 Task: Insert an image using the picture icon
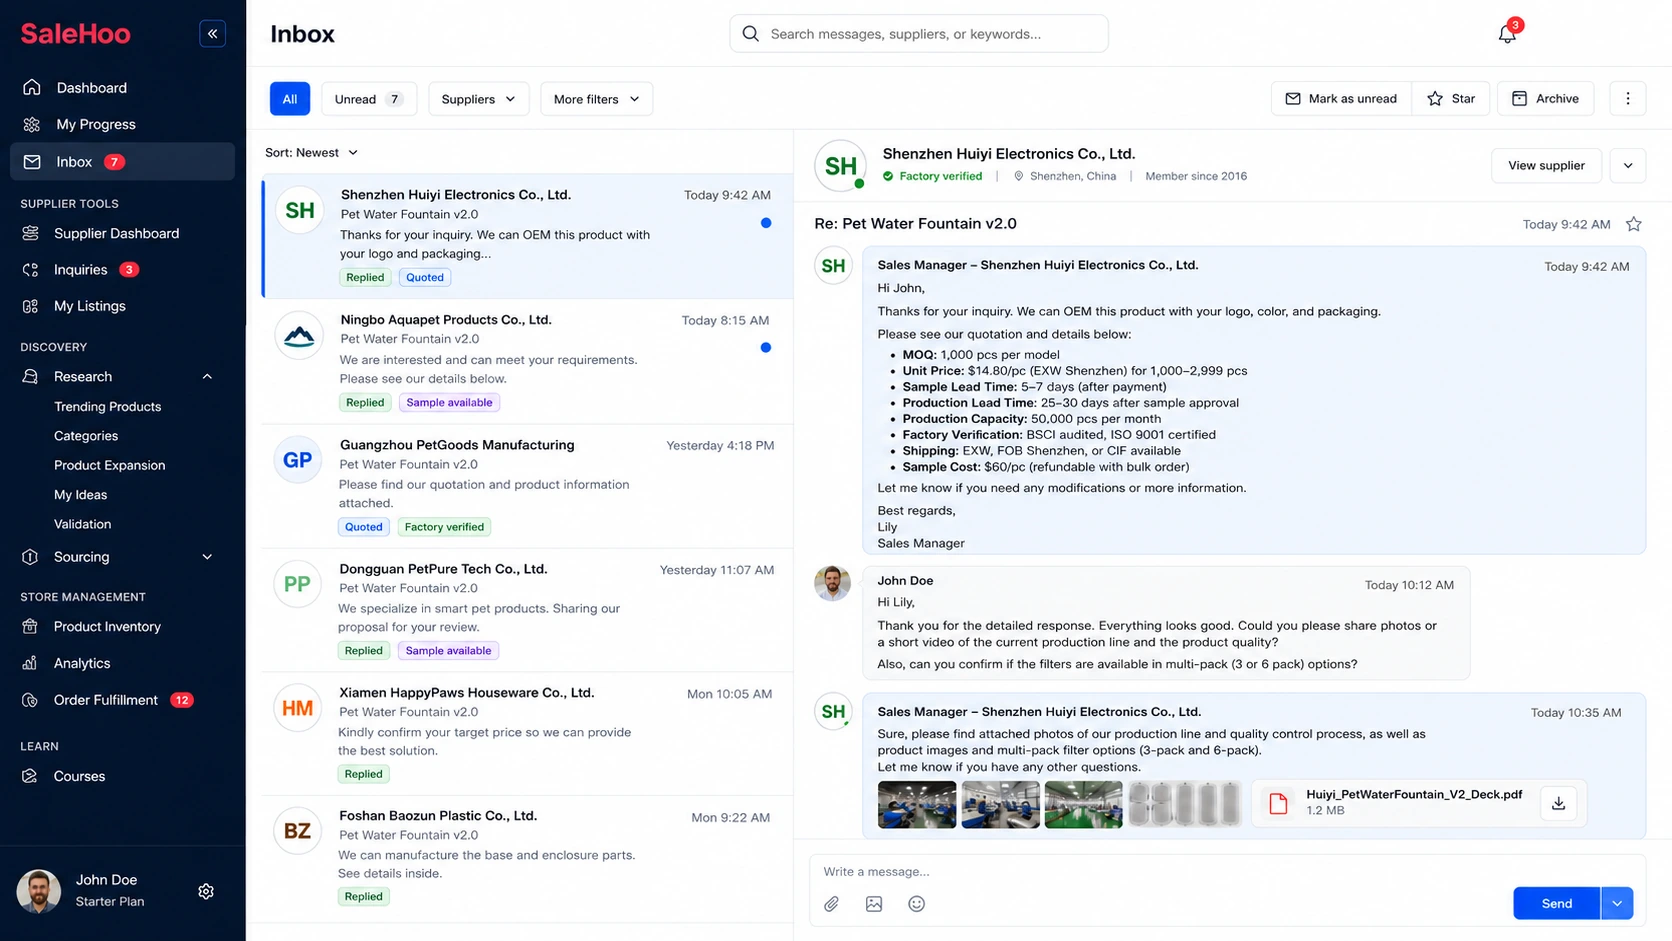pos(874,904)
